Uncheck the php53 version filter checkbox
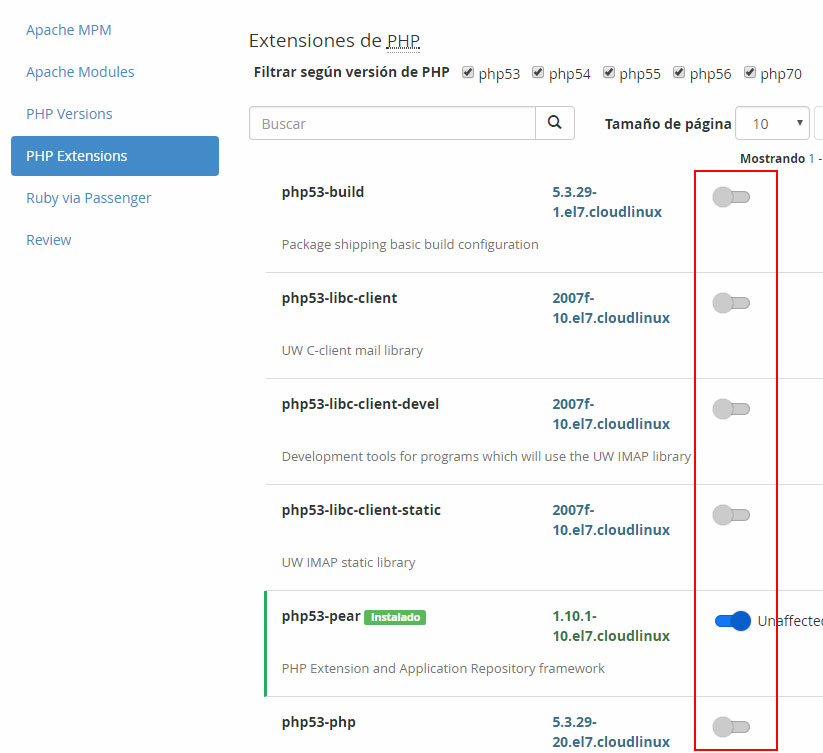This screenshot has width=823, height=753. pos(468,73)
